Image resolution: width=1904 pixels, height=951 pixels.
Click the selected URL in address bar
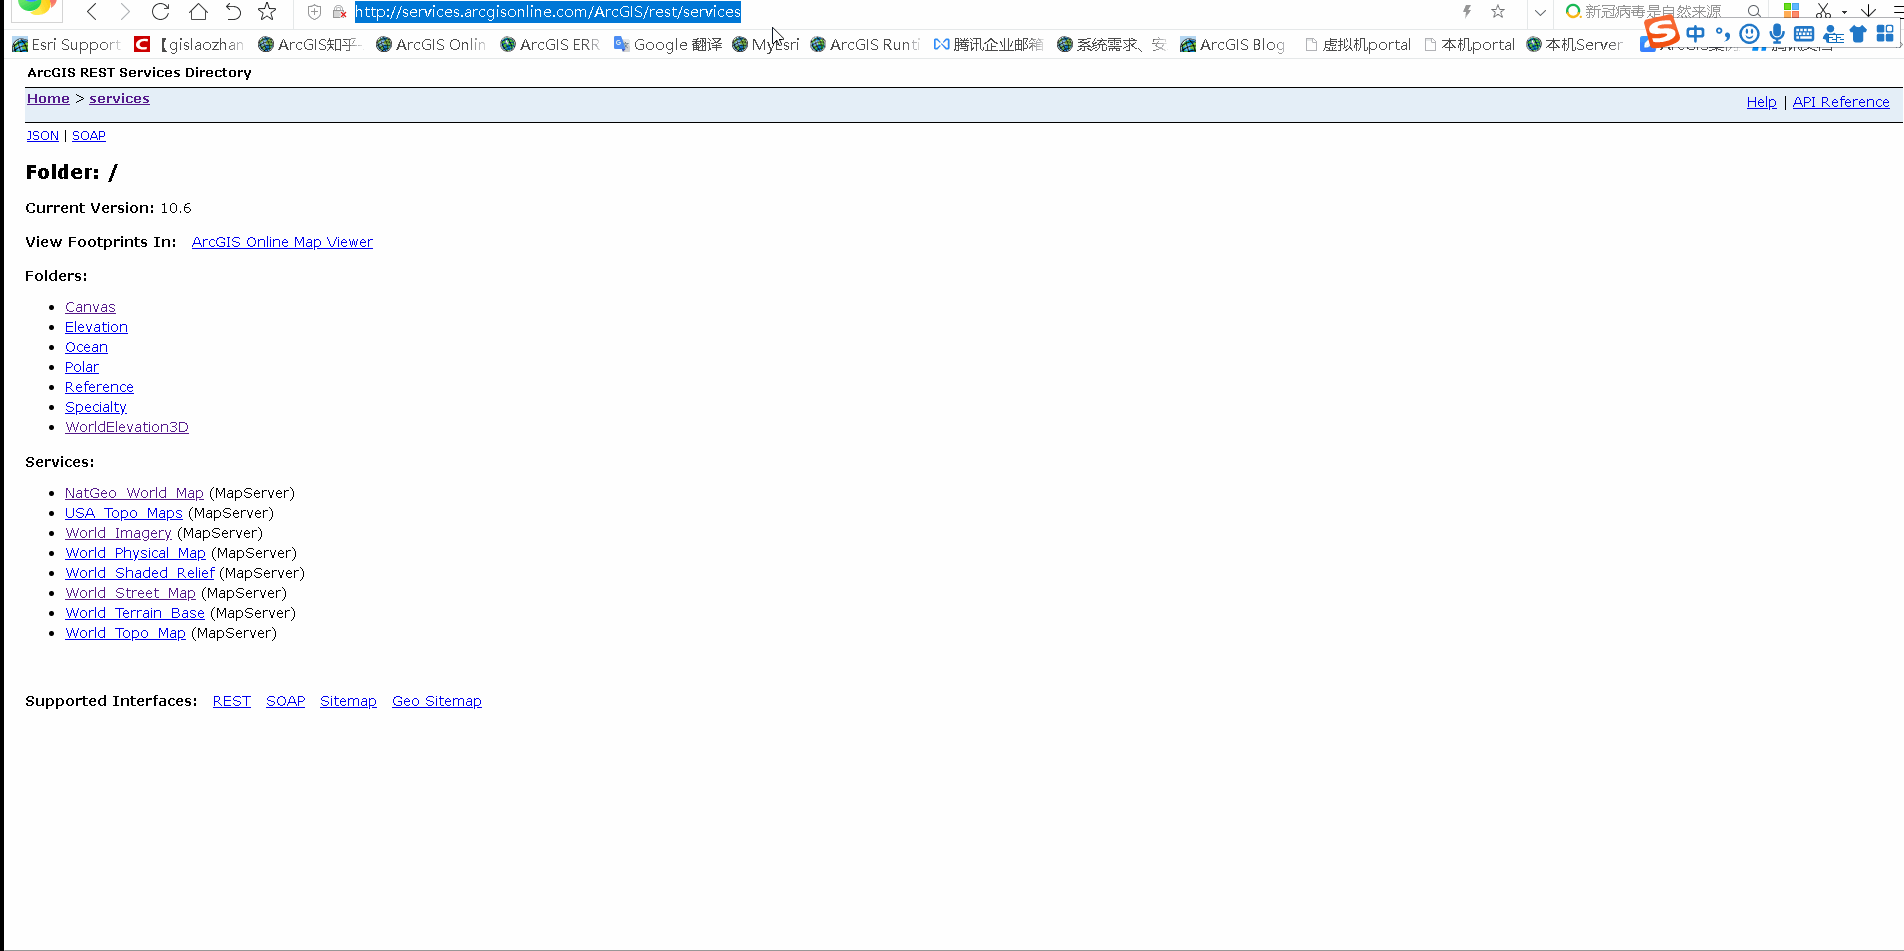click(548, 12)
